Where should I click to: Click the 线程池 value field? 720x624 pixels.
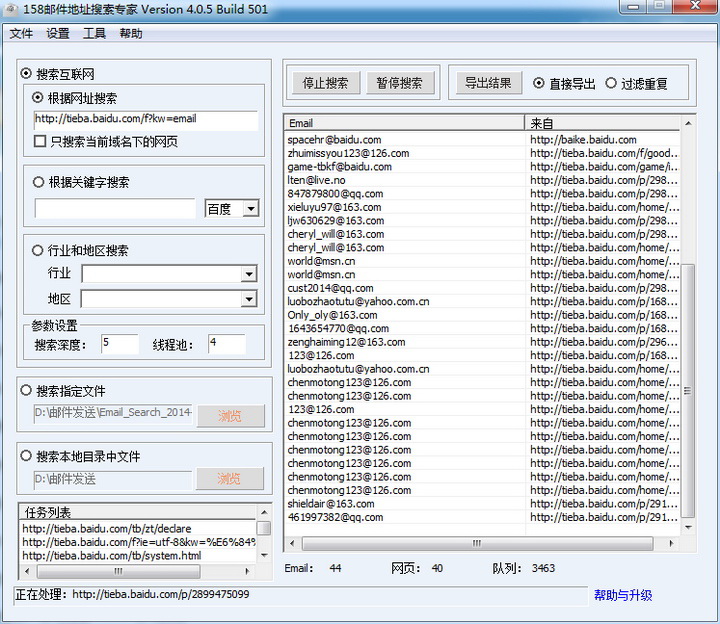[x=227, y=343]
